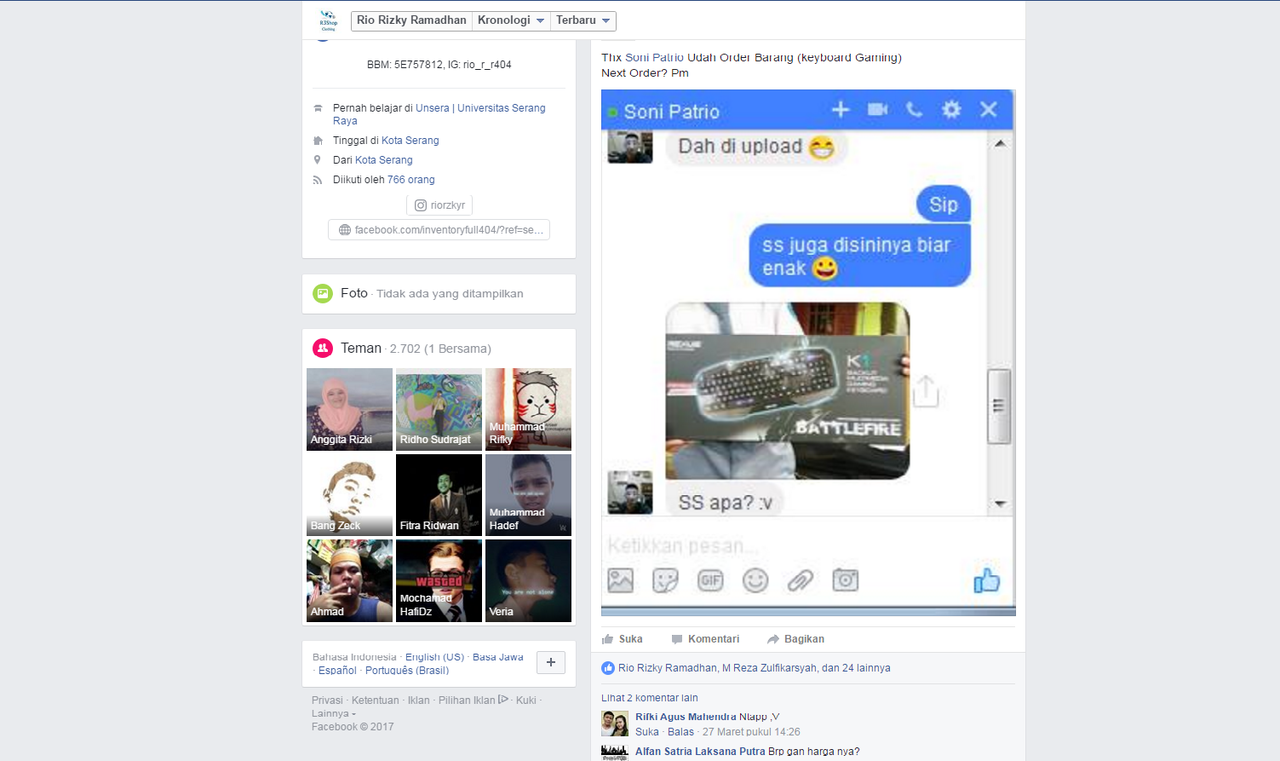Click the plus button for more languages
Screen dimensions: 1280x761
(x=551, y=662)
